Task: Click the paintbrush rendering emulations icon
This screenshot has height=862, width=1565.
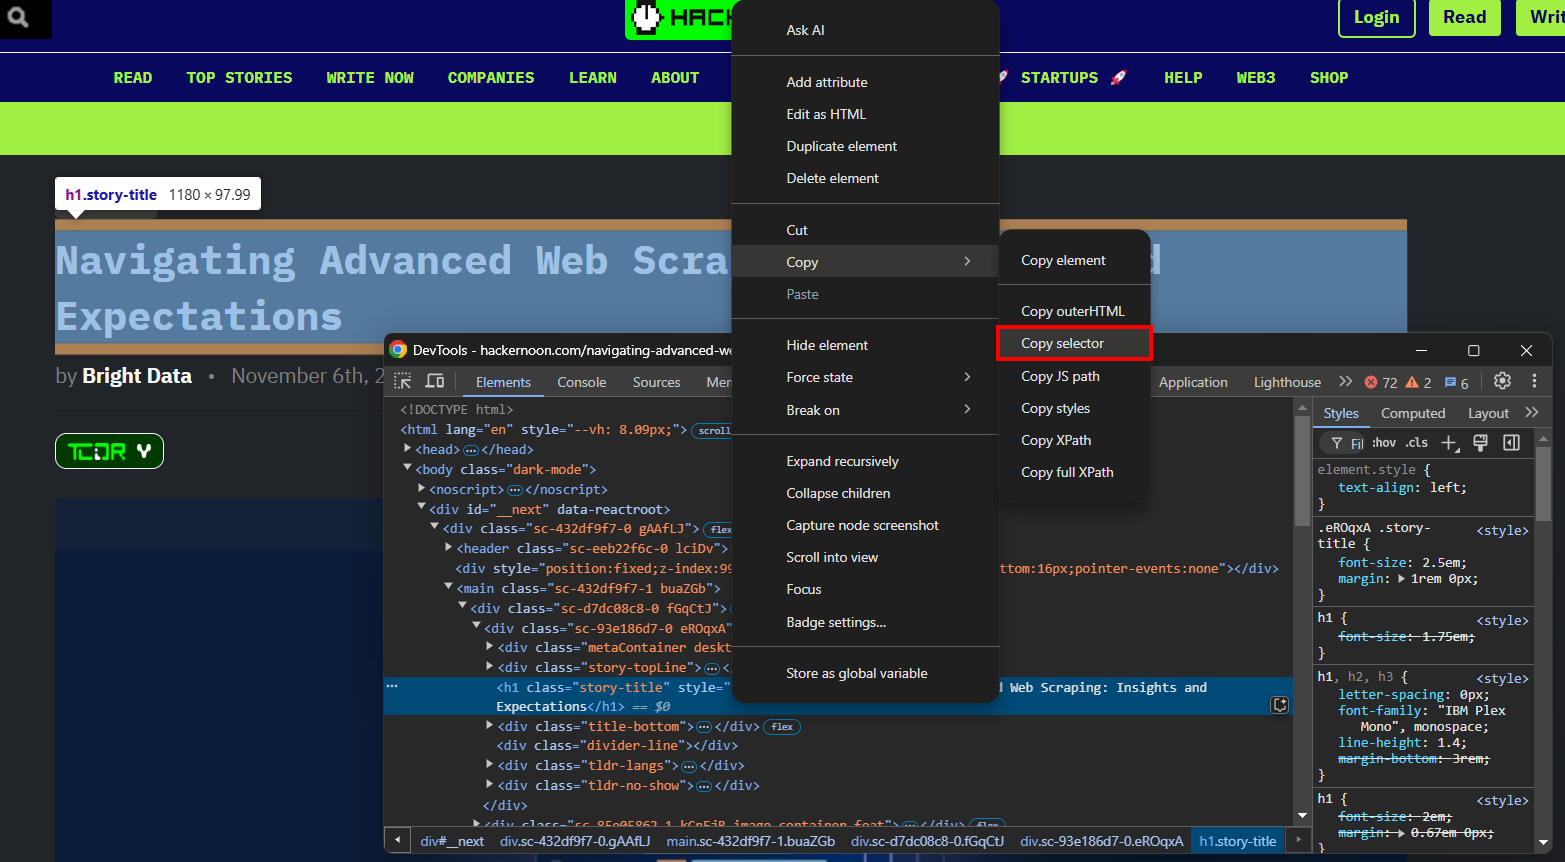Action: (x=1481, y=443)
